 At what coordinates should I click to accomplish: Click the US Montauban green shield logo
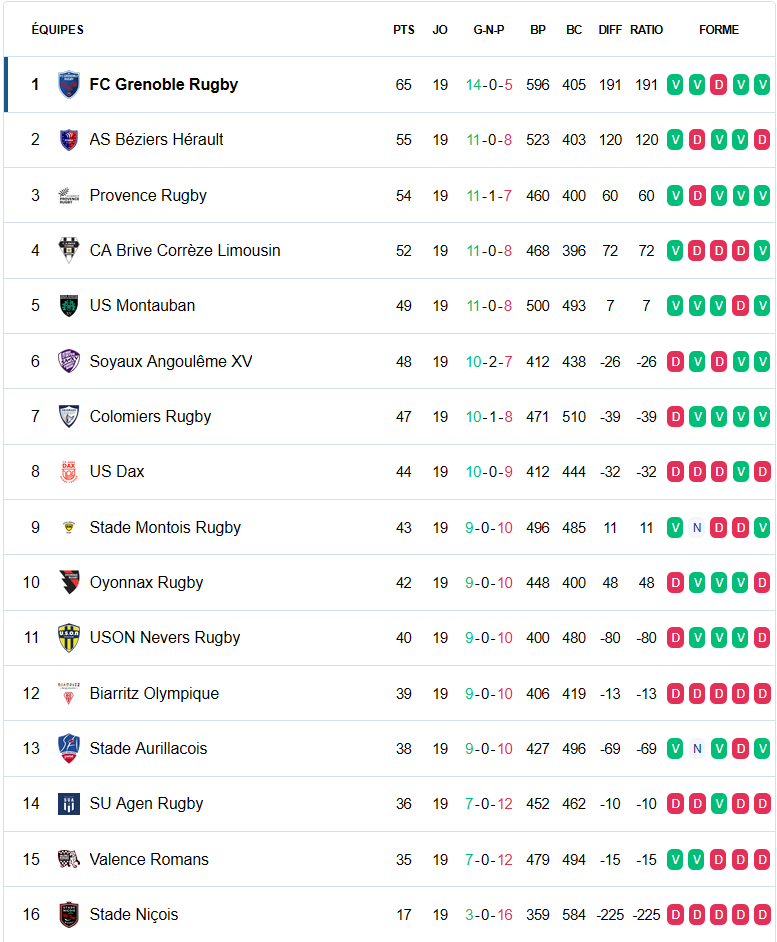[x=69, y=306]
